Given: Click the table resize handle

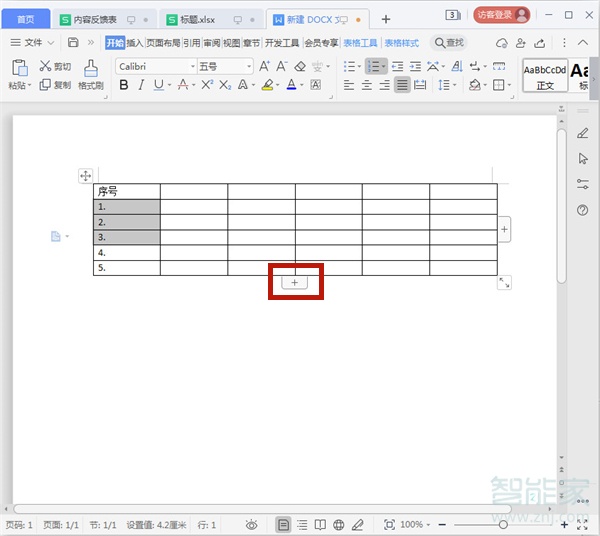Looking at the screenshot, I should (504, 283).
